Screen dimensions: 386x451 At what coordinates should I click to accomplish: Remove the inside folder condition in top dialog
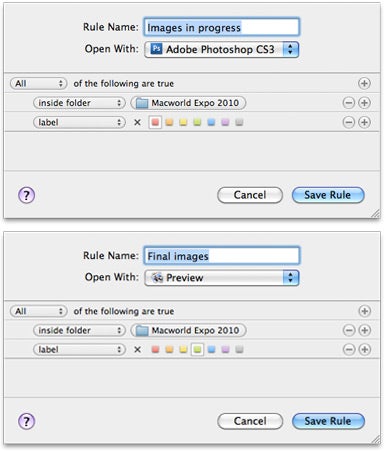(x=349, y=103)
